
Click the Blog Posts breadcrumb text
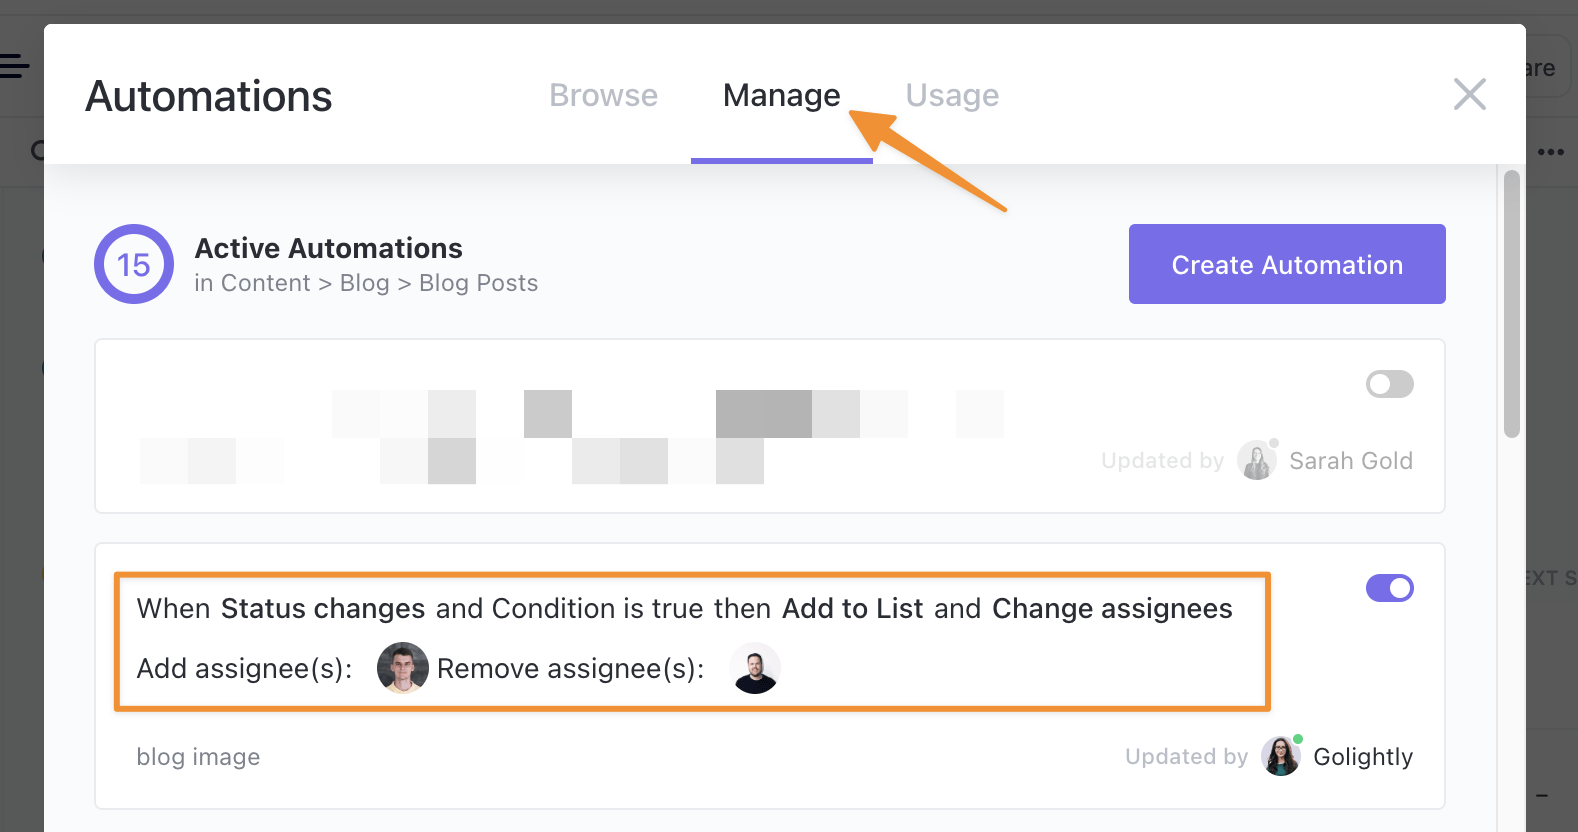[x=478, y=283]
